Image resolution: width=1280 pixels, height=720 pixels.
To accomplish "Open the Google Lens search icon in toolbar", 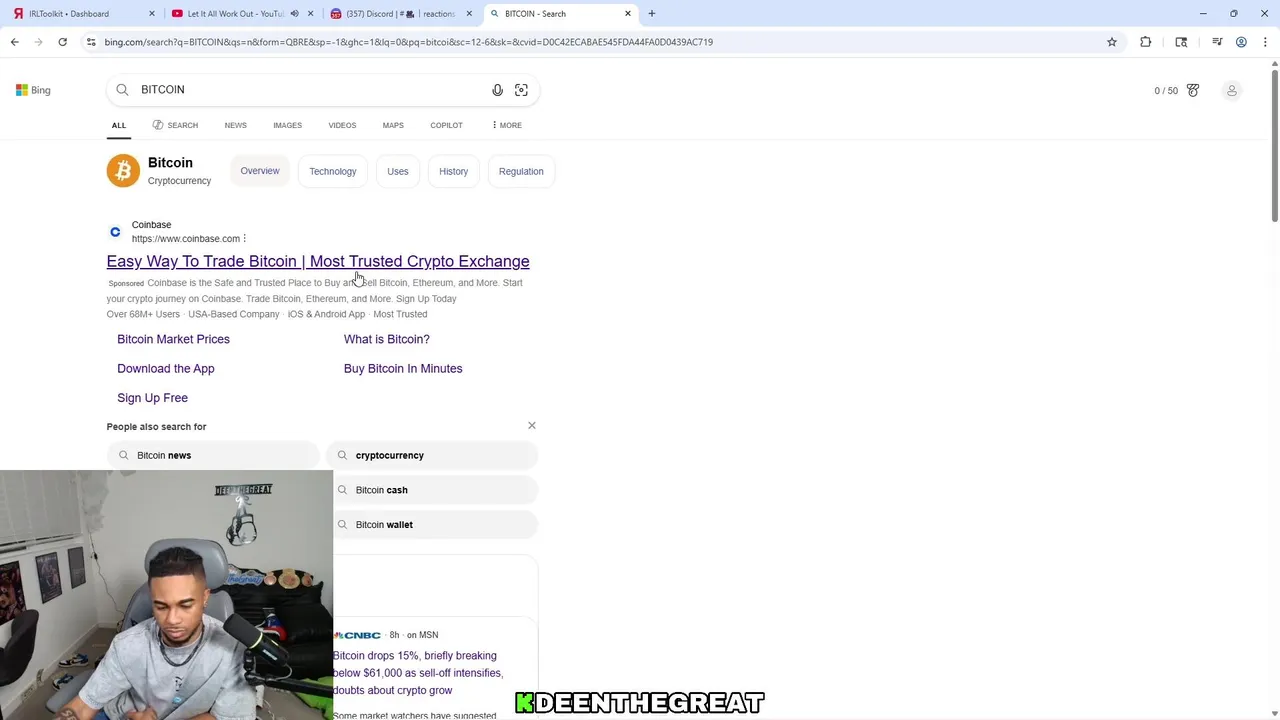I will pyautogui.click(x=1181, y=42).
